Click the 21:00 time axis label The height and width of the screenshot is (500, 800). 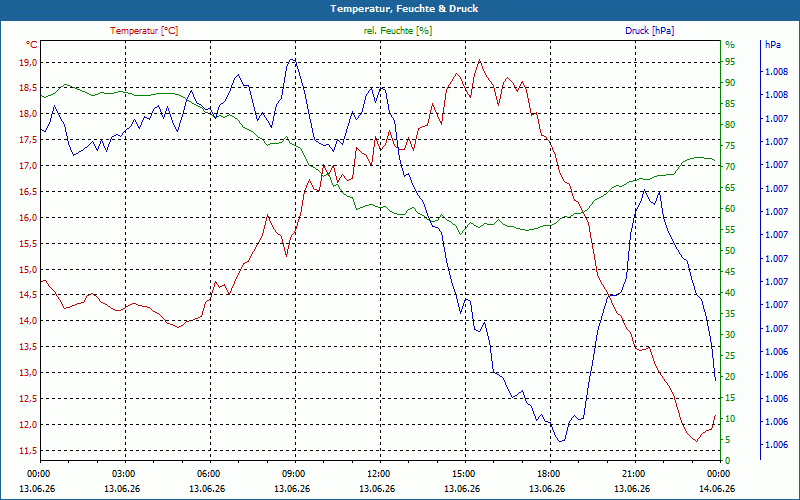(632, 473)
